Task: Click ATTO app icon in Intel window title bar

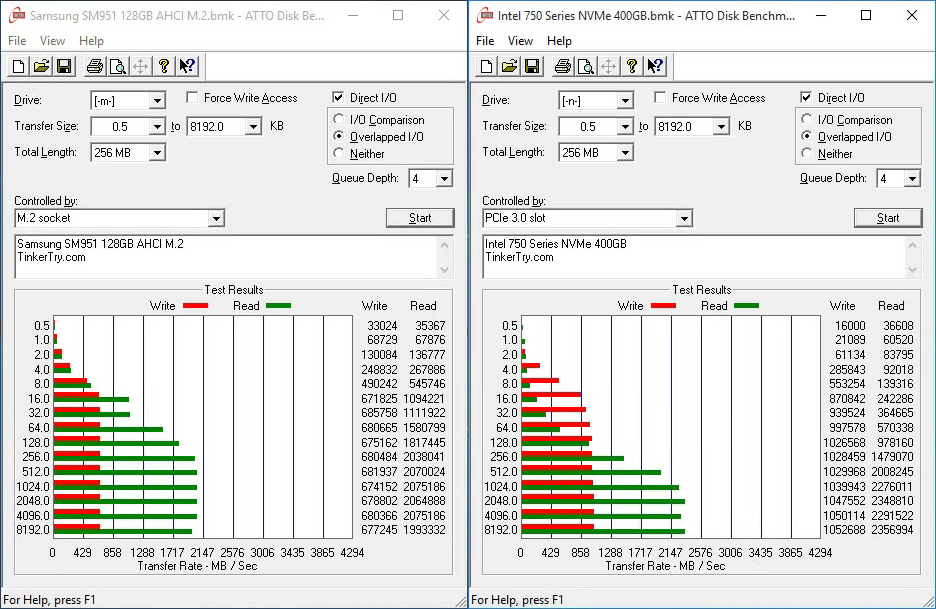Action: (x=485, y=16)
